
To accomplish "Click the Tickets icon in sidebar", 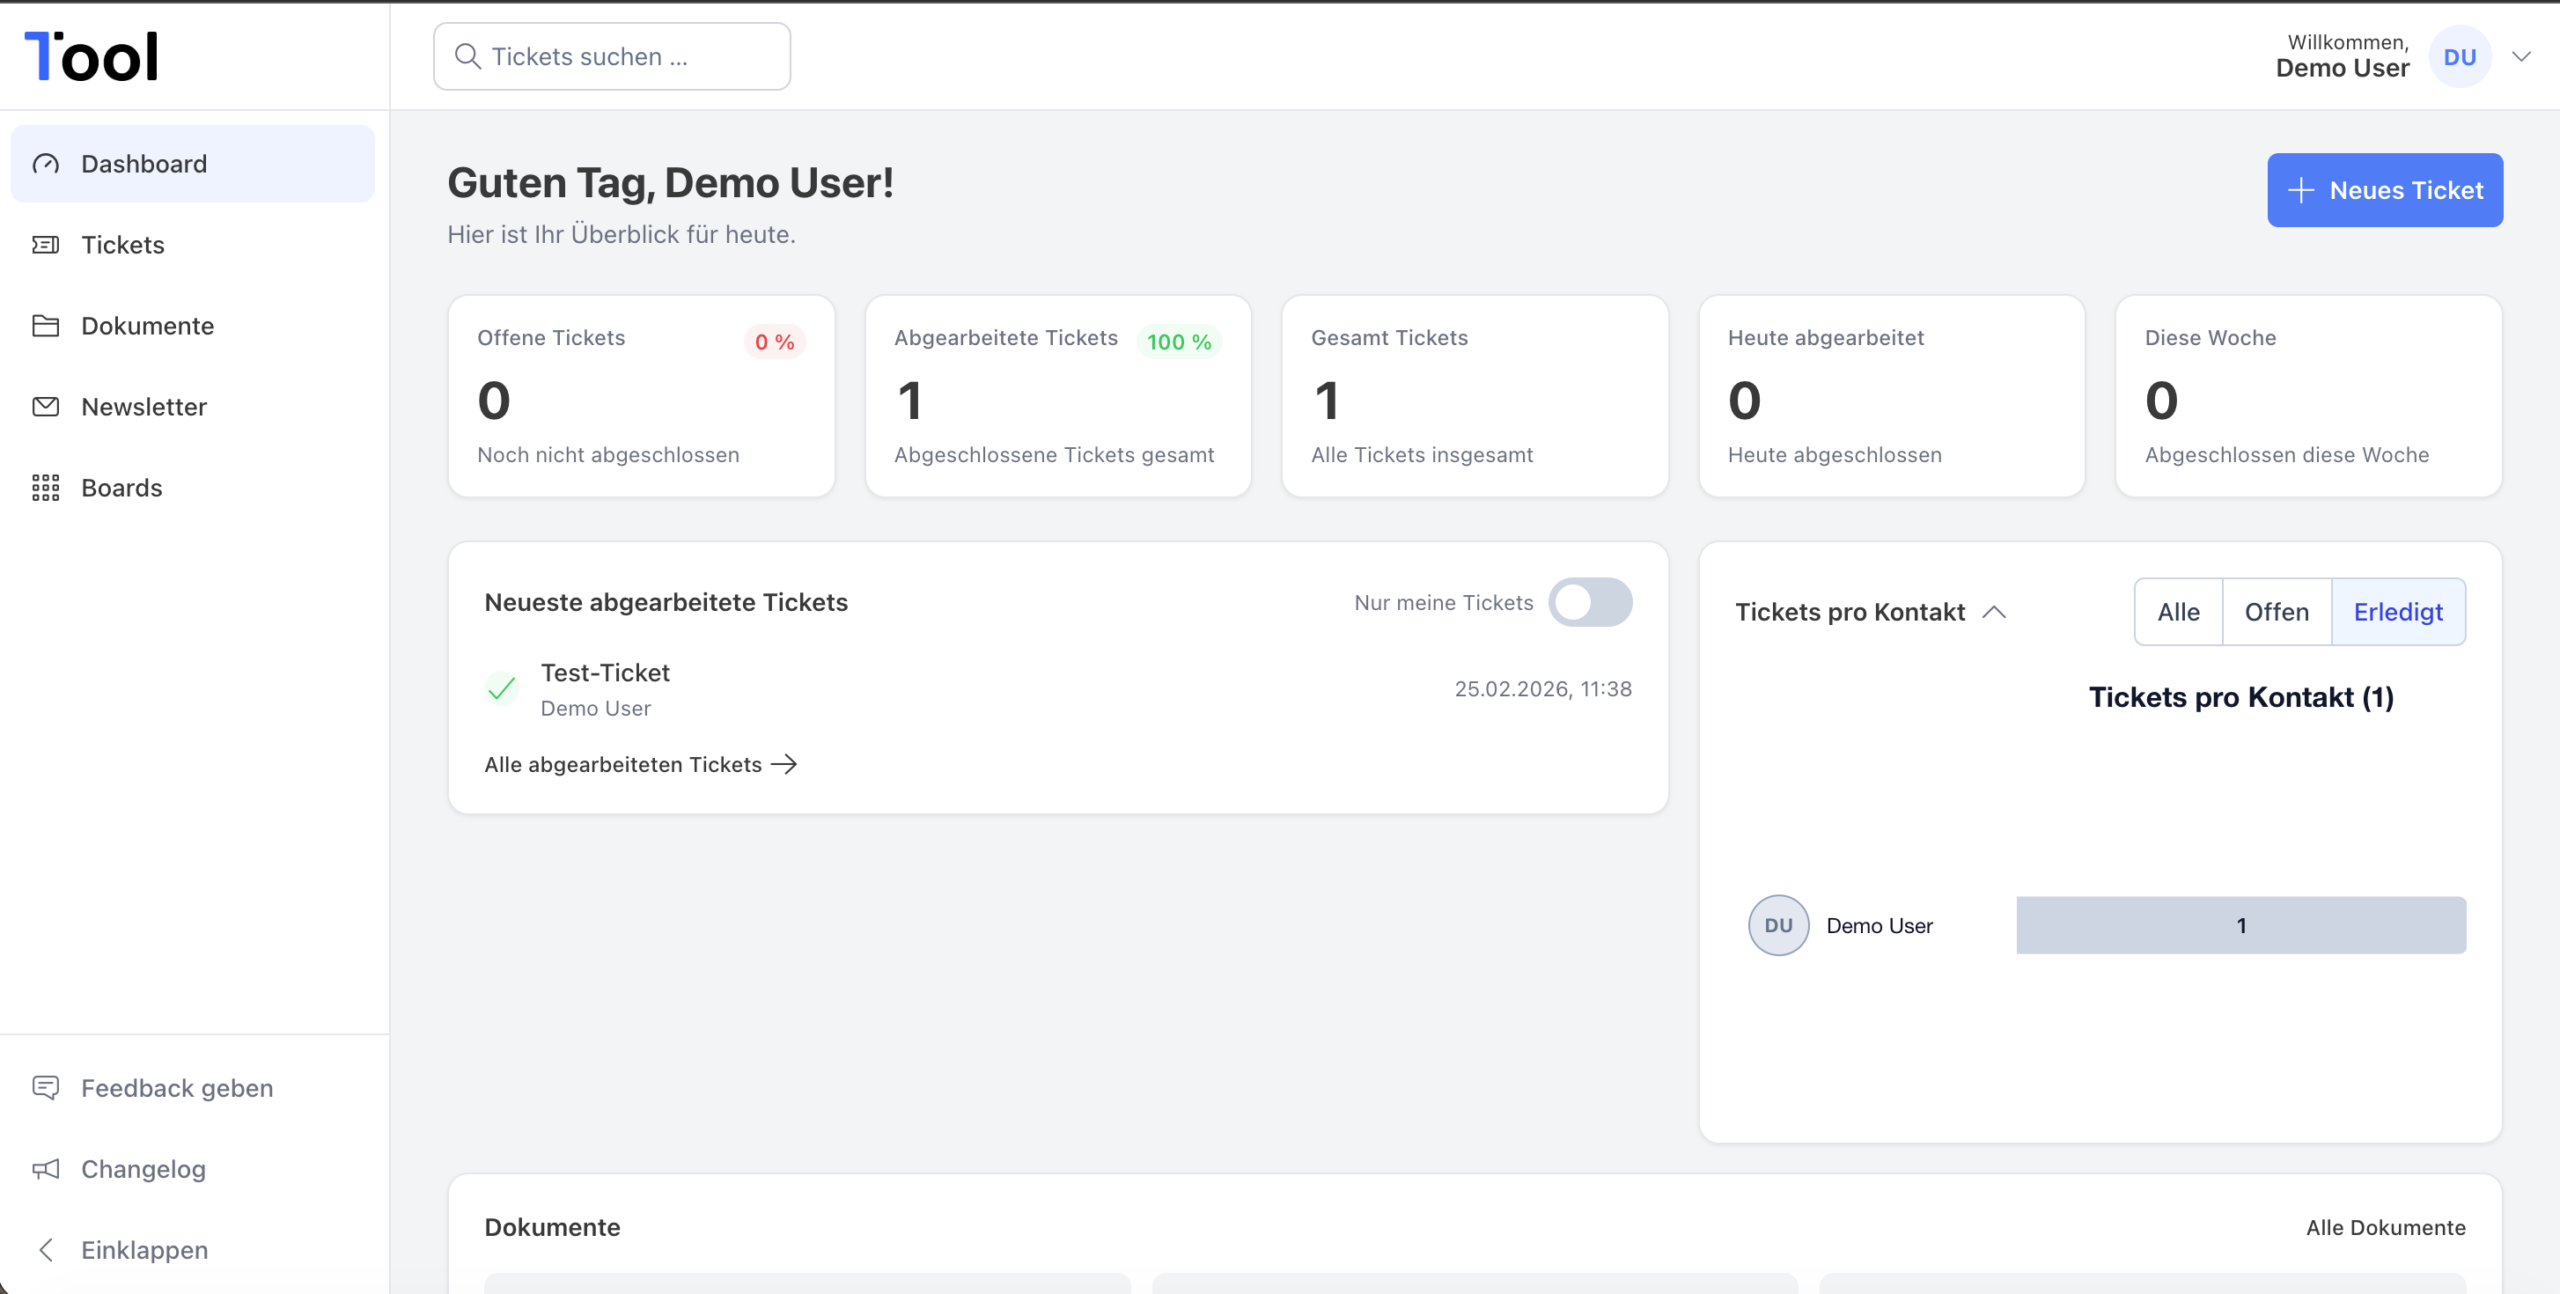I will [x=46, y=245].
